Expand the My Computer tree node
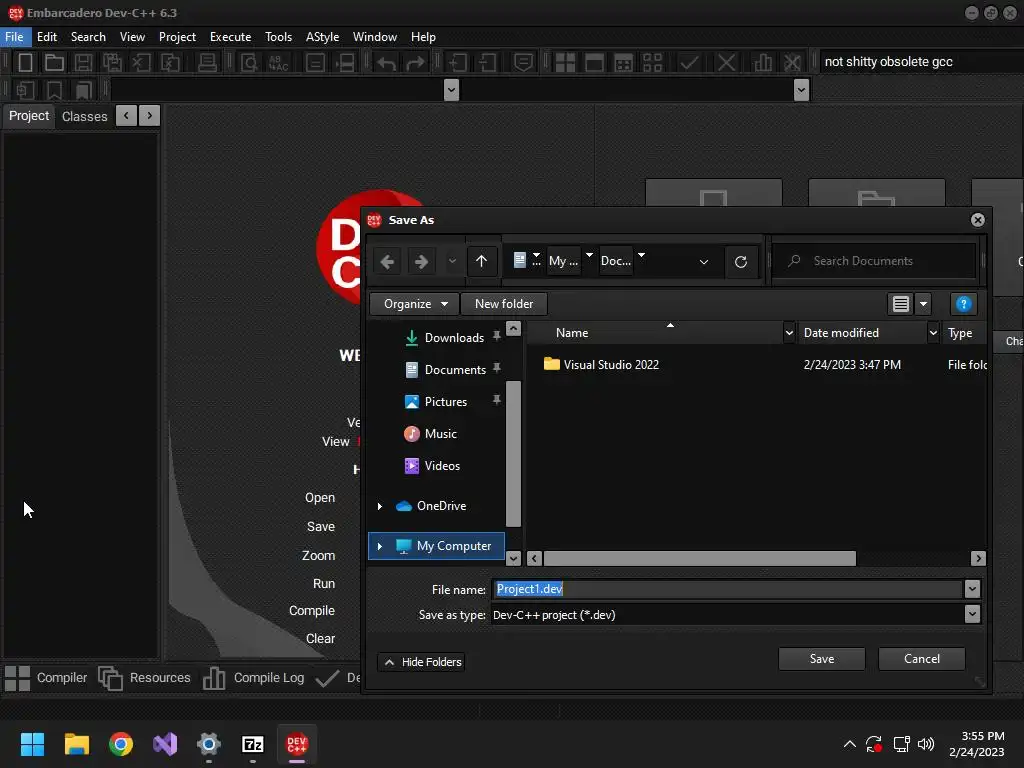Viewport: 1024px width, 768px height. click(x=379, y=546)
